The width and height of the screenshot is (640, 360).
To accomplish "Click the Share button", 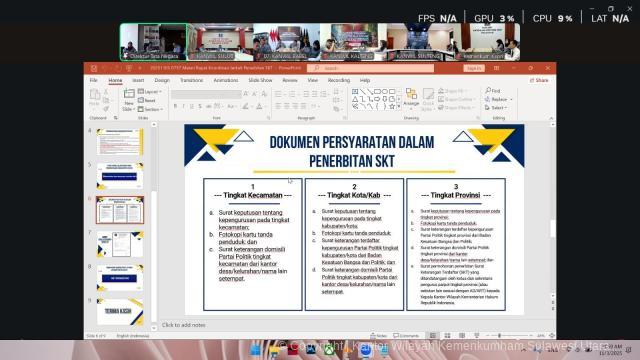I will (x=539, y=80).
